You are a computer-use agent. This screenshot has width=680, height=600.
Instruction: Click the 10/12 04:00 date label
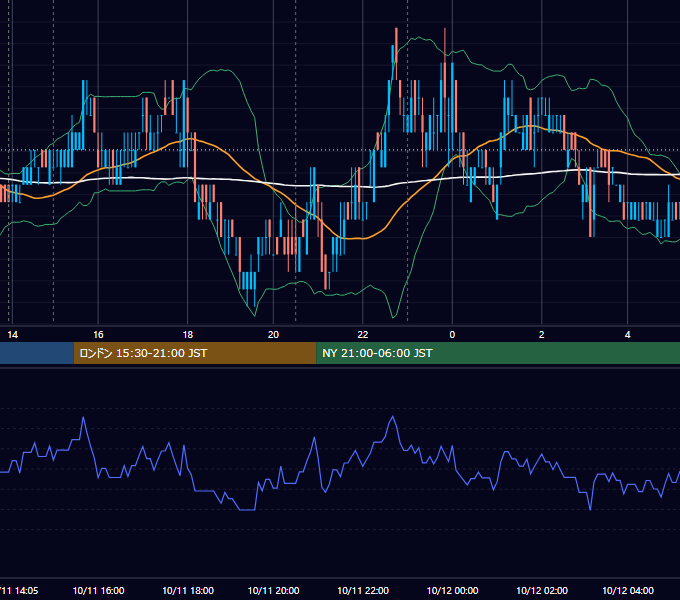628,590
